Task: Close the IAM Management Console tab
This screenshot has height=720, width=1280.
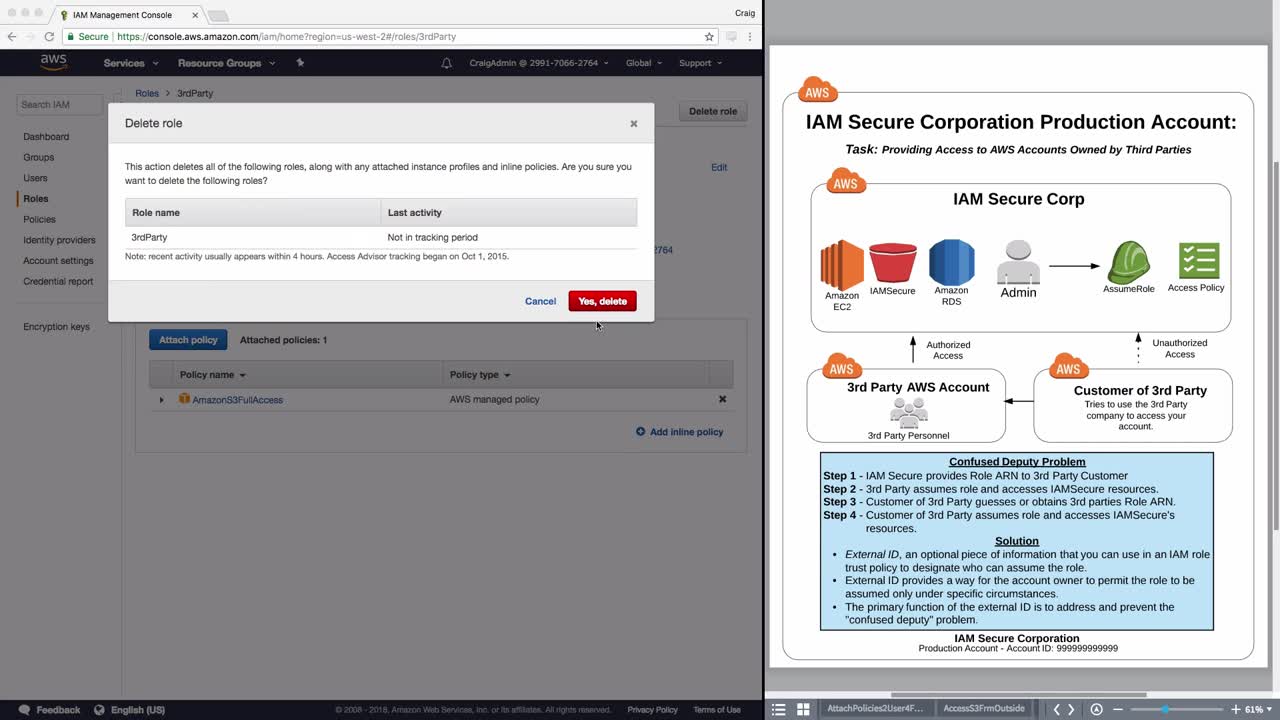Action: [193, 15]
